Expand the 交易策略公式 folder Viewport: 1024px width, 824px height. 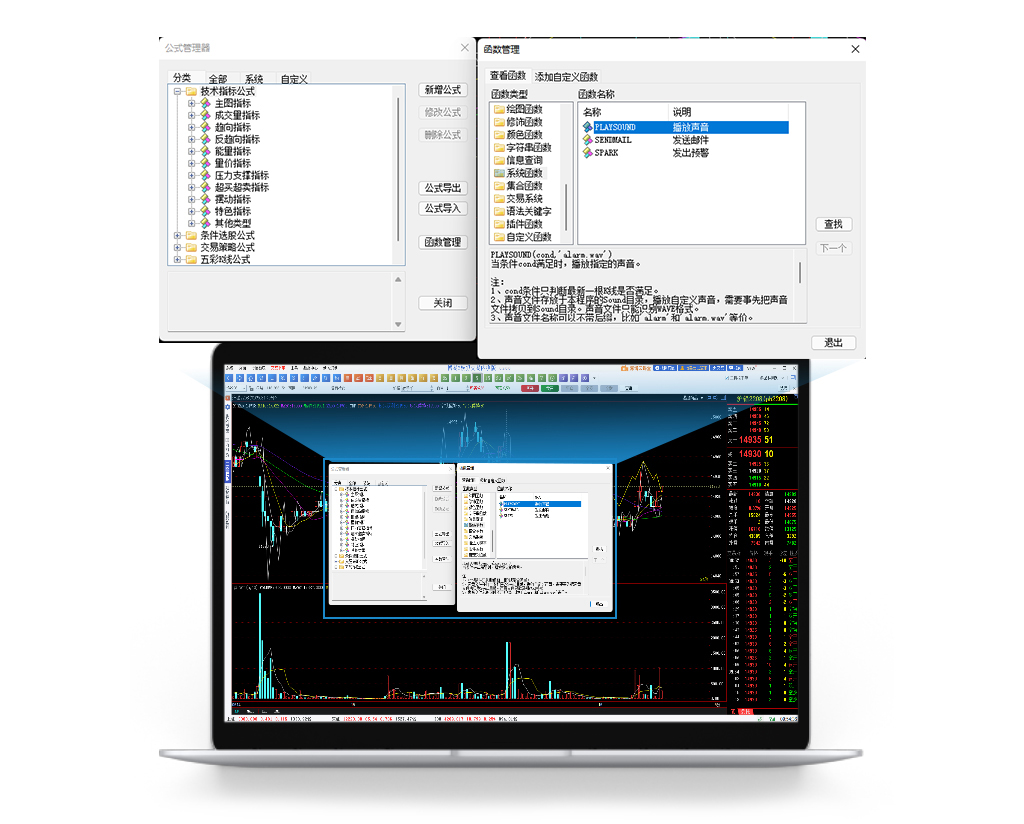177,247
